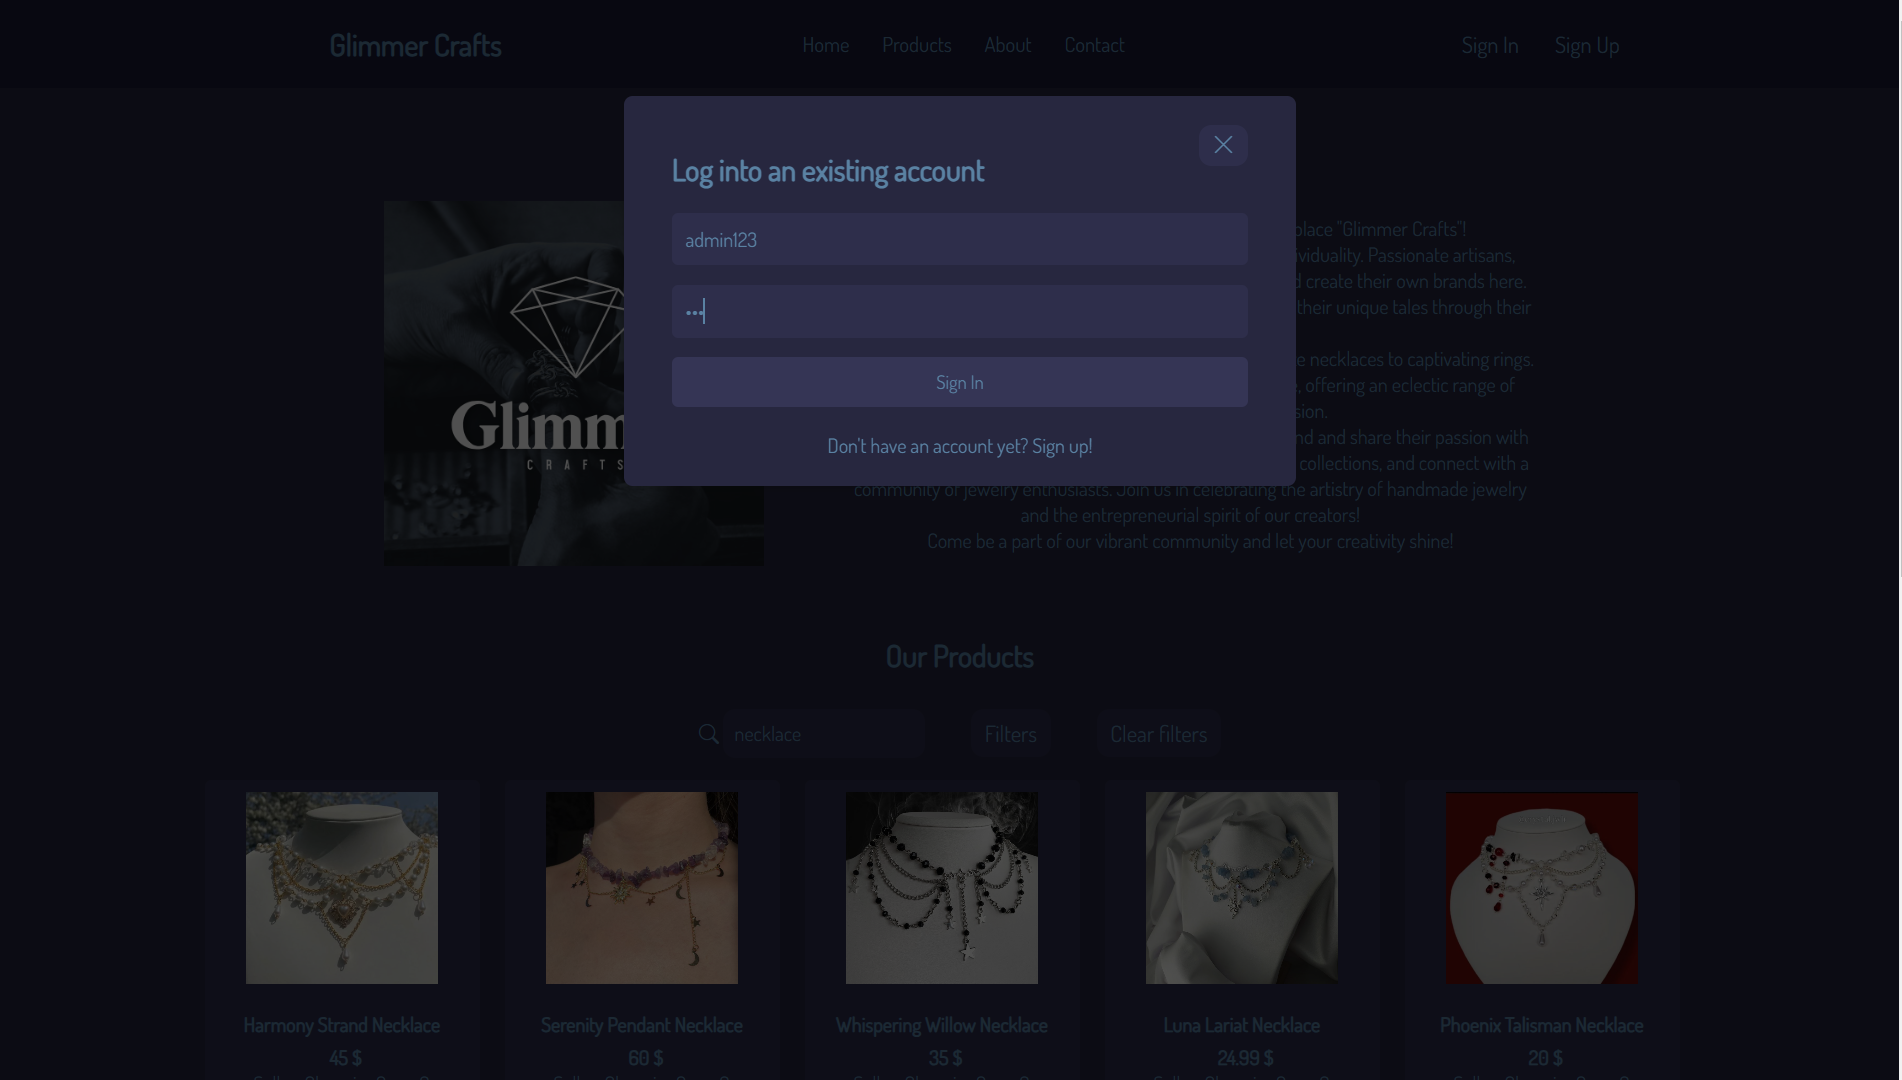Close the login dialog with X icon

(x=1223, y=145)
